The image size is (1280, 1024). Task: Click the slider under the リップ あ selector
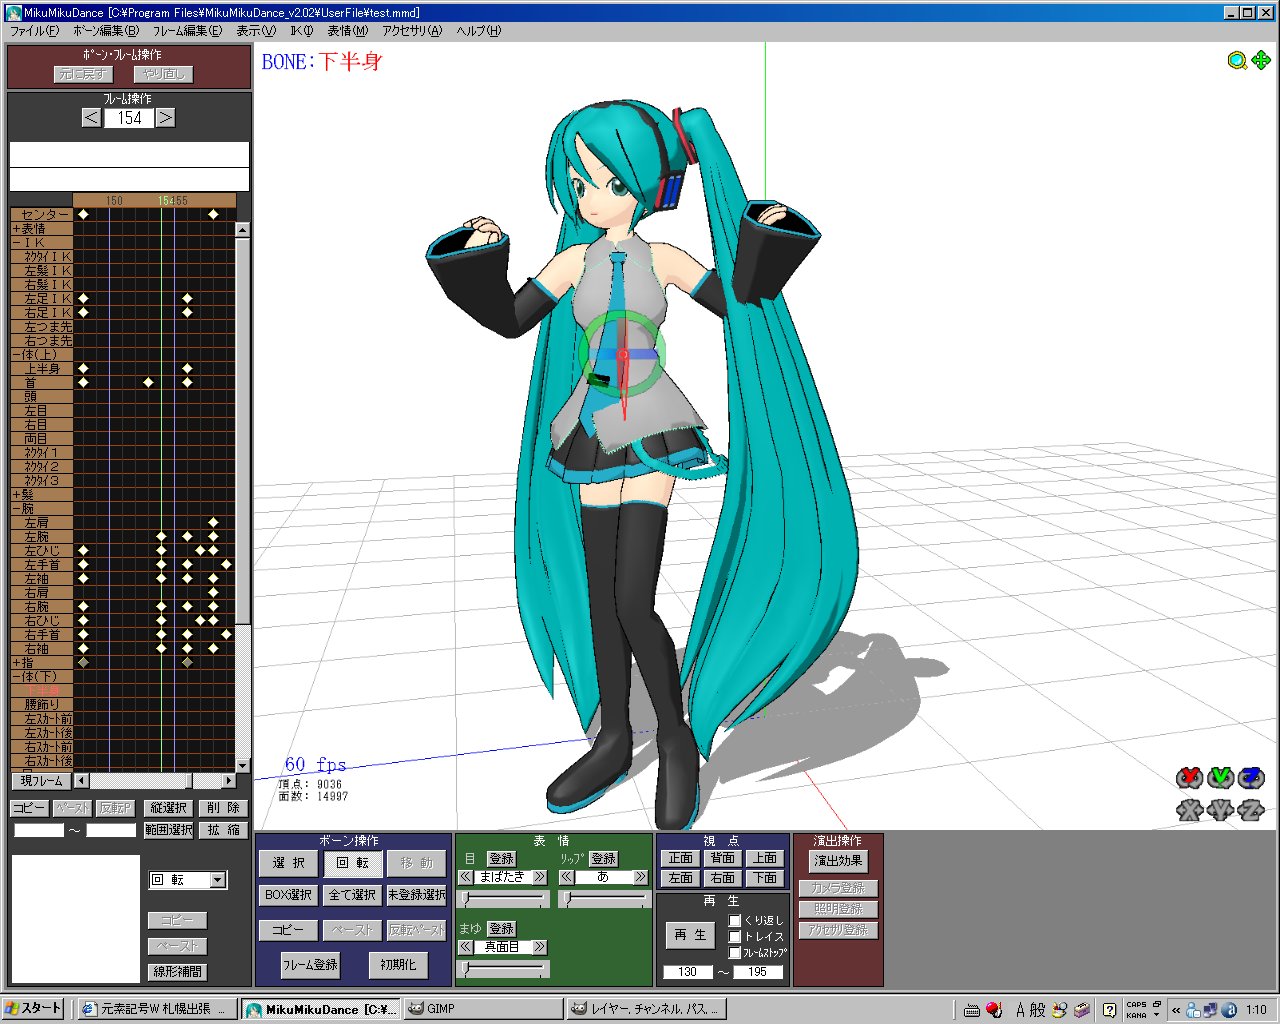coord(604,899)
